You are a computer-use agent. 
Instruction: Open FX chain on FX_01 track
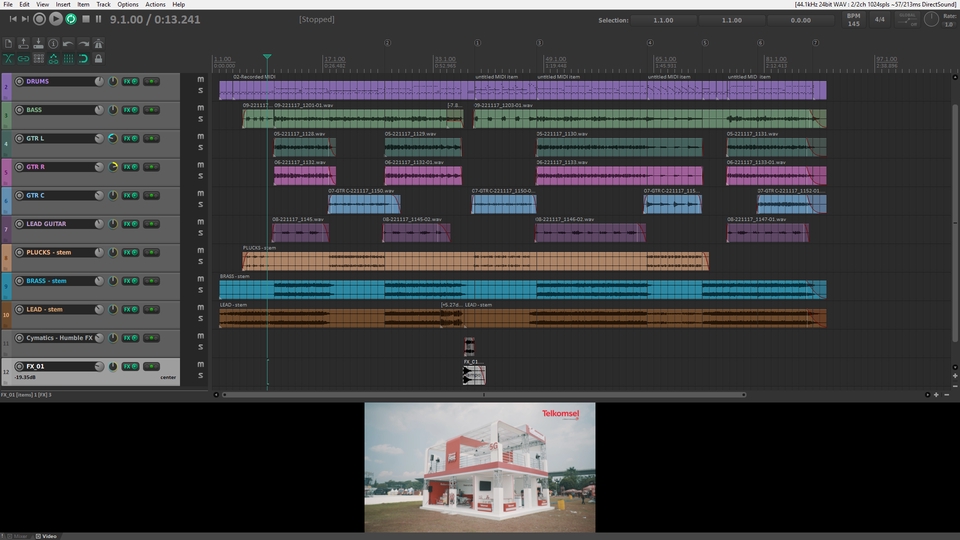click(127, 366)
